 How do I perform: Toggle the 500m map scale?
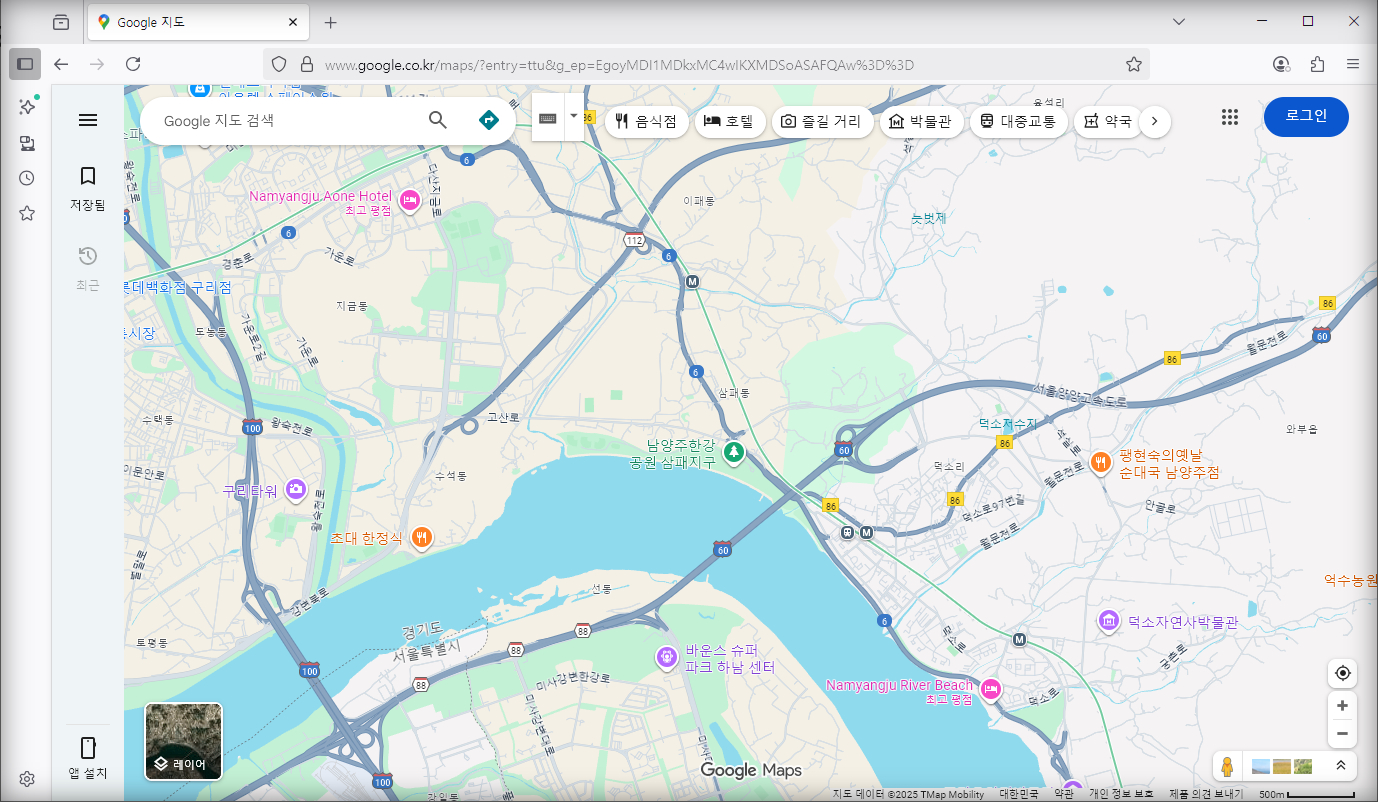click(x=1307, y=794)
